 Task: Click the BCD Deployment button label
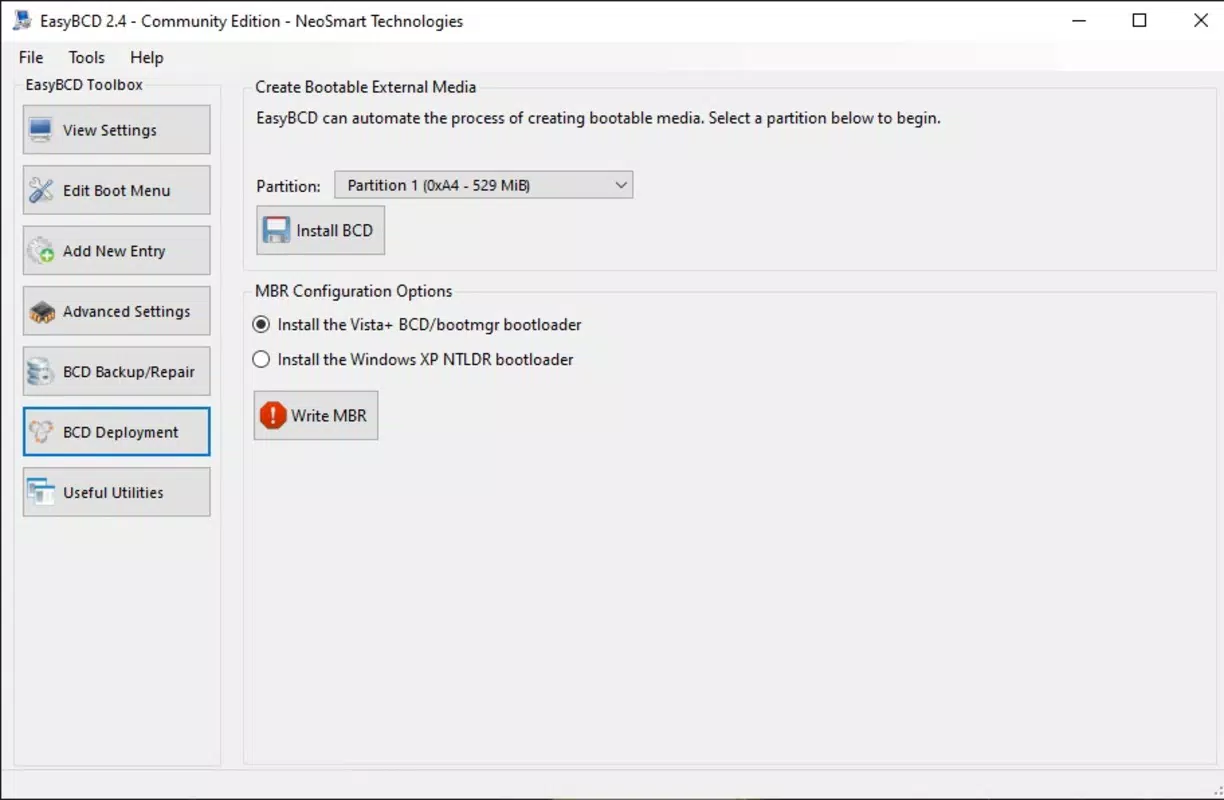[x=121, y=432]
